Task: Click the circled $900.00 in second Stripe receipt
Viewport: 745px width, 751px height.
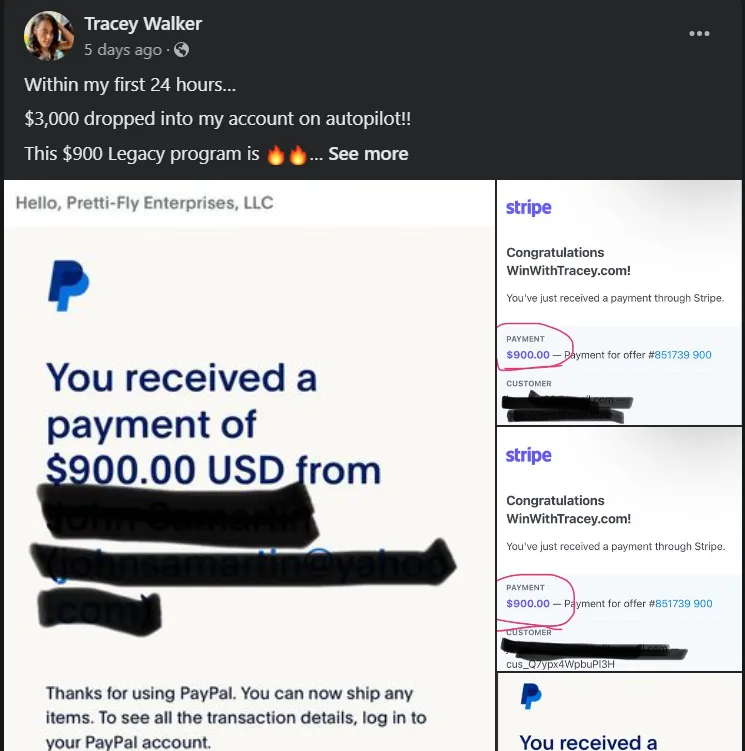Action: [x=528, y=603]
